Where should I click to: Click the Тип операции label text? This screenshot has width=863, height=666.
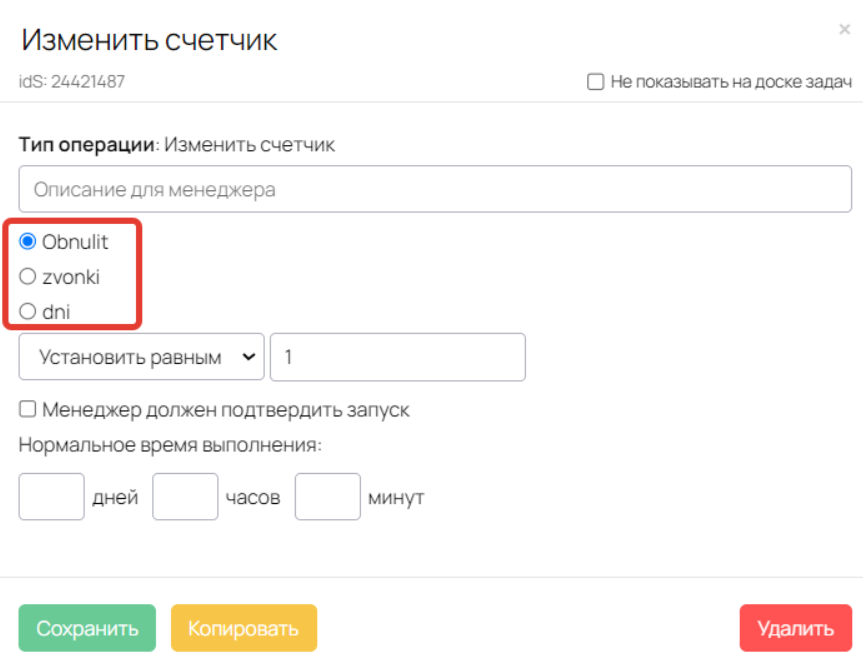[87, 145]
